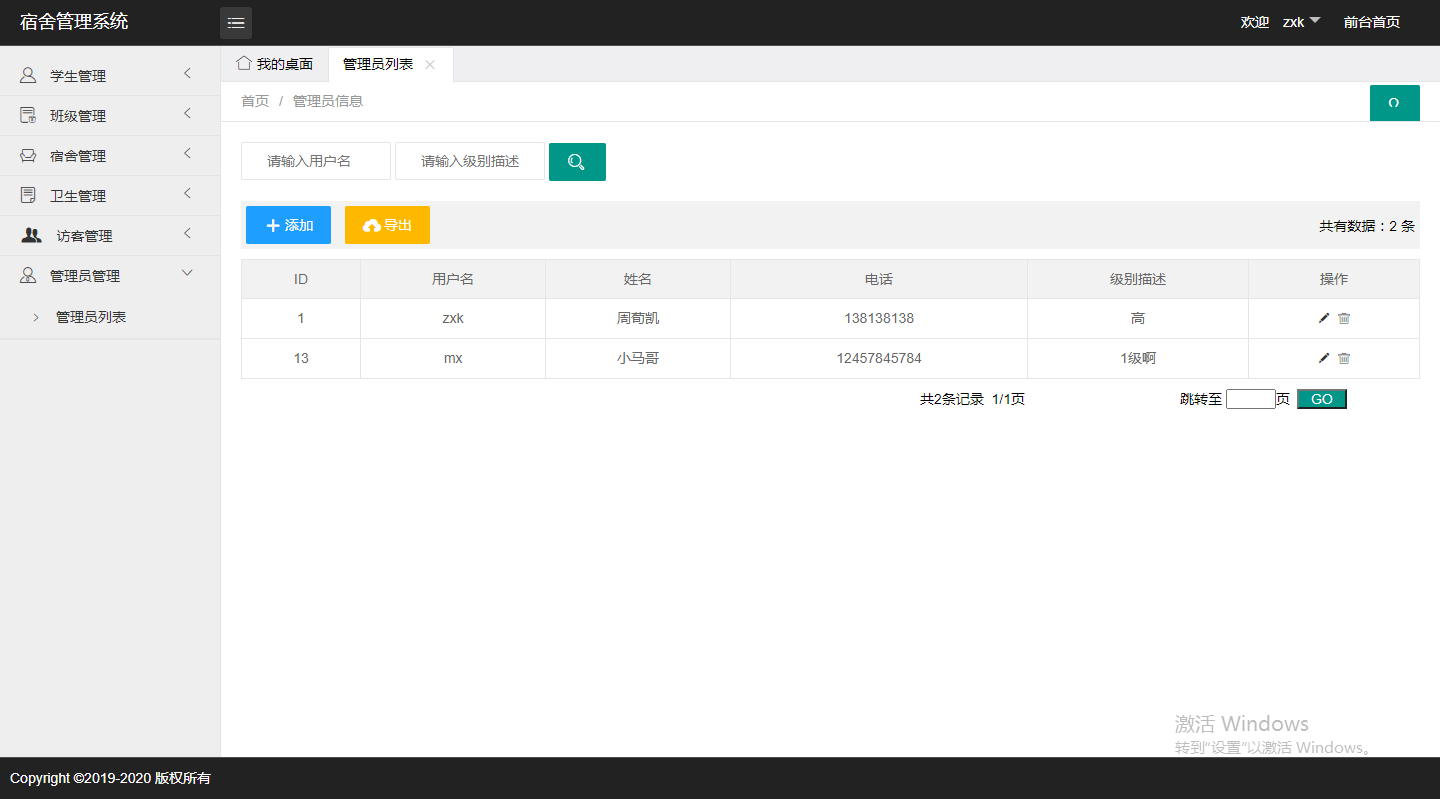This screenshot has width=1440, height=799.
Task: Collapse the 管理员管理 menu chevron
Action: 187,273
